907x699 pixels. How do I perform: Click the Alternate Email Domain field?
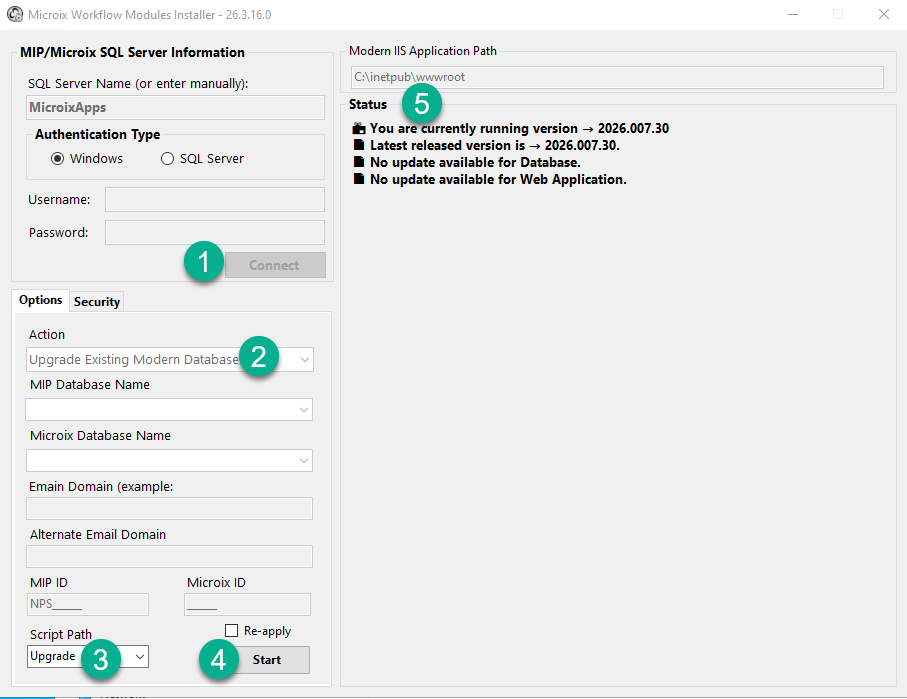point(169,557)
